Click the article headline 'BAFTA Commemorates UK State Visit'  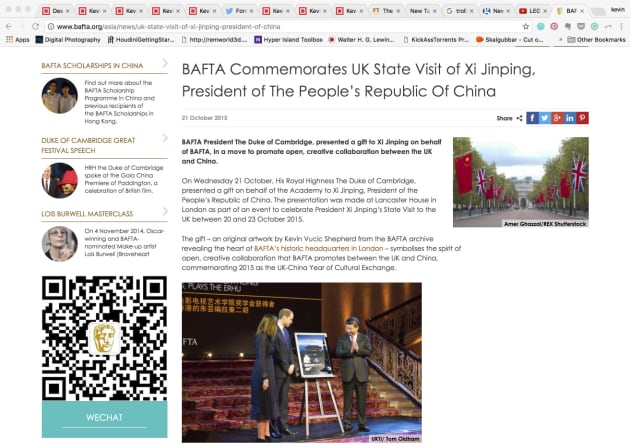pos(358,80)
